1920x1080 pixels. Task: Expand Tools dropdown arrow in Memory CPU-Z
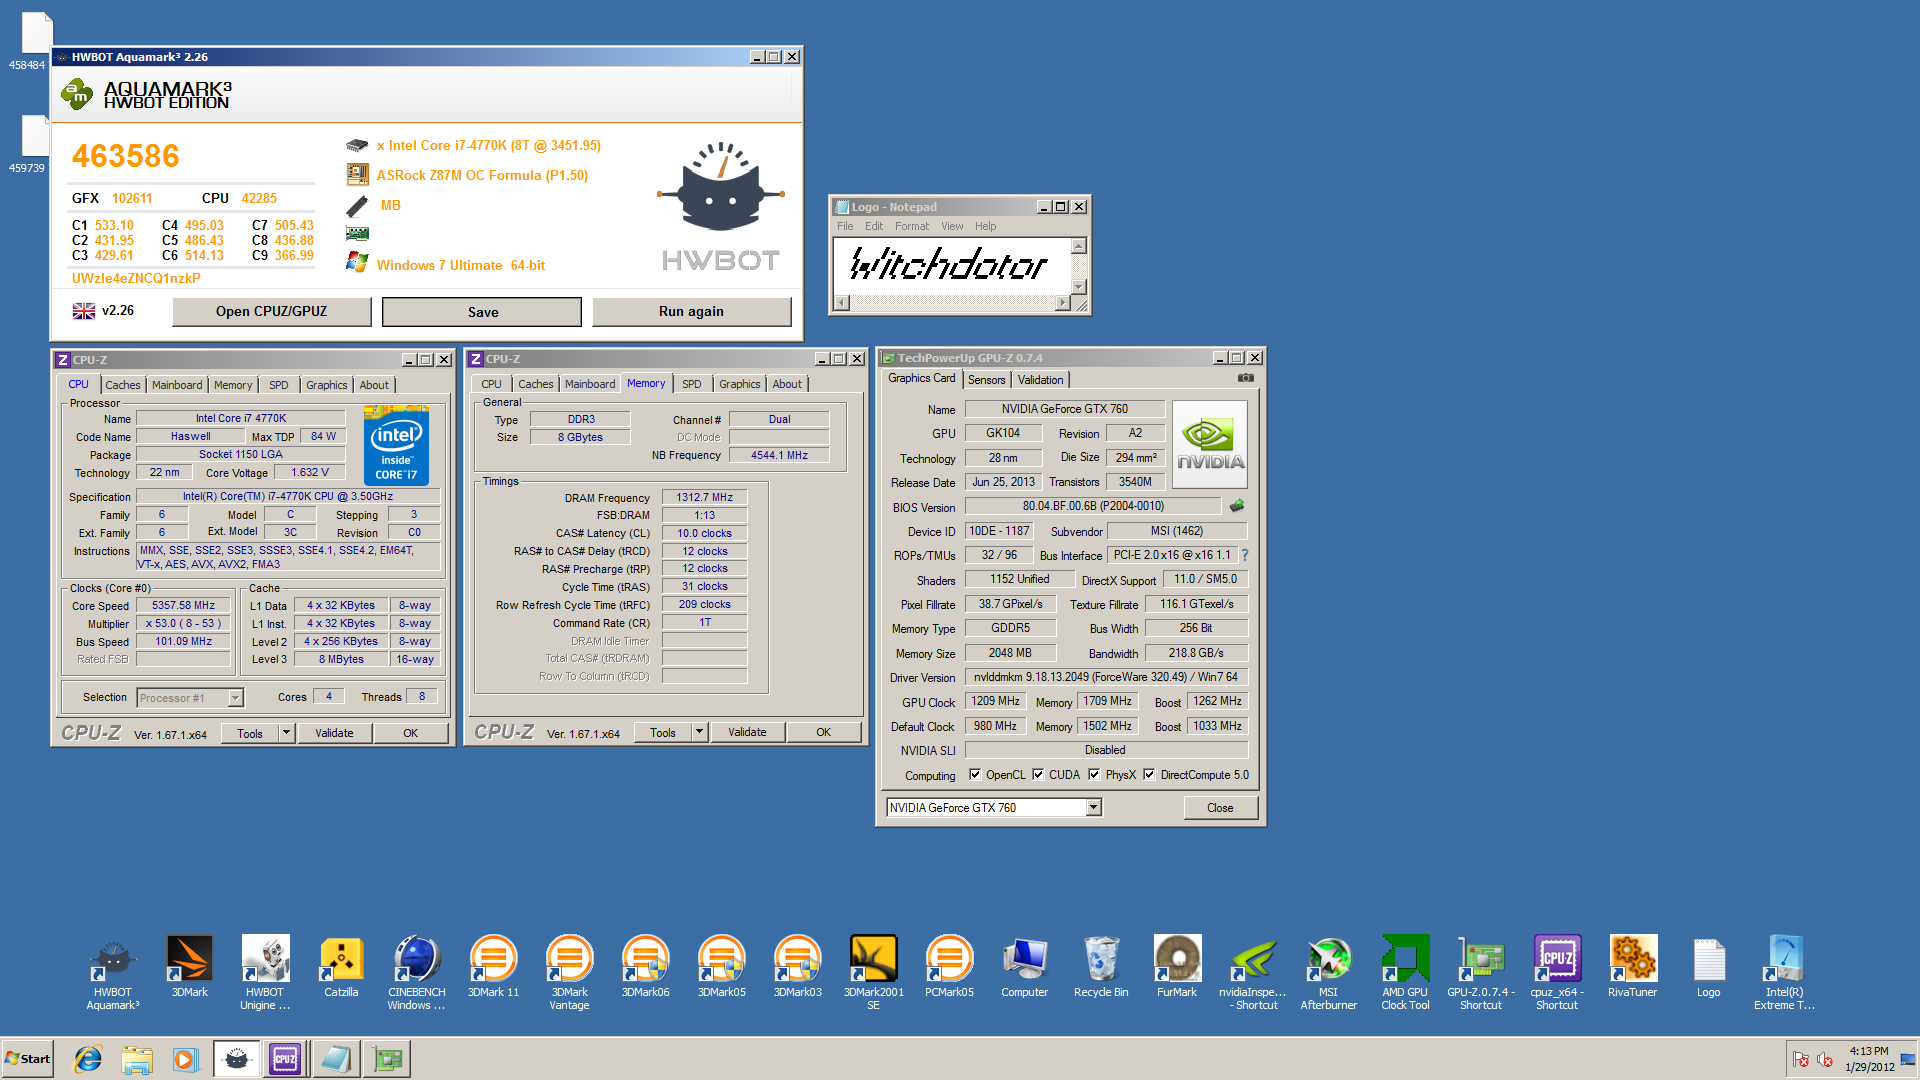click(x=699, y=732)
